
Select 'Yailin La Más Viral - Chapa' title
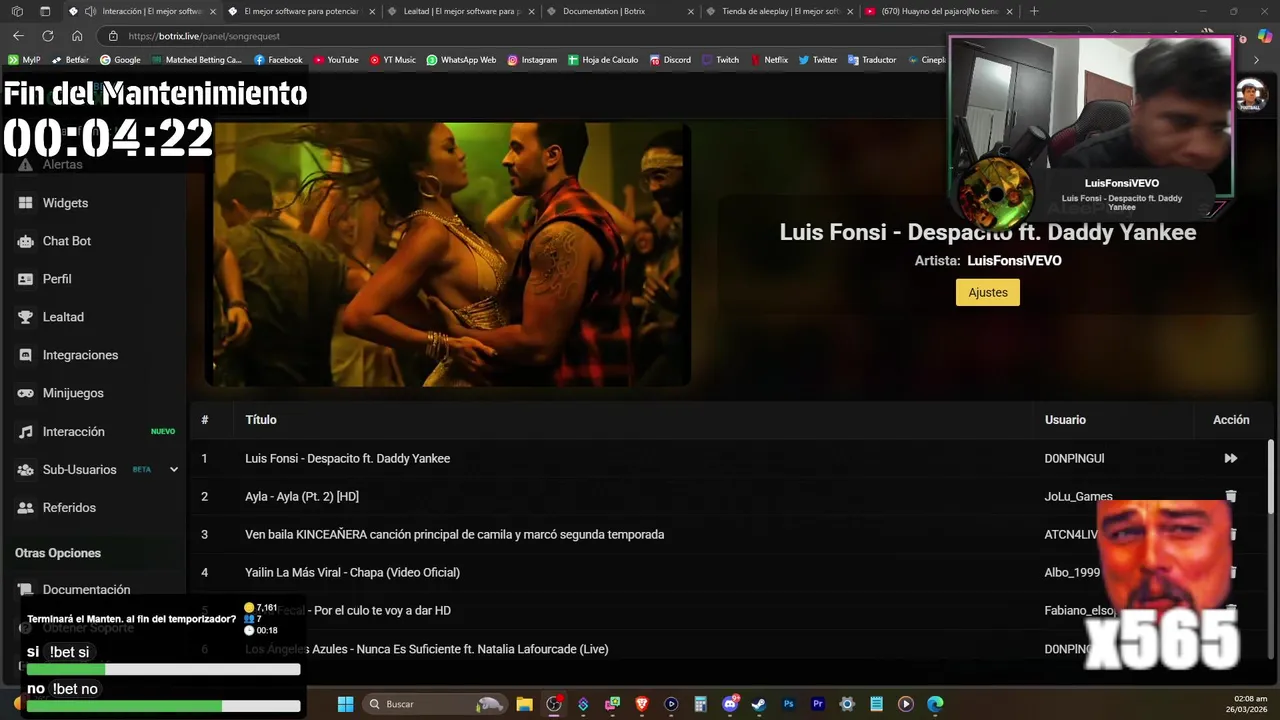click(353, 572)
